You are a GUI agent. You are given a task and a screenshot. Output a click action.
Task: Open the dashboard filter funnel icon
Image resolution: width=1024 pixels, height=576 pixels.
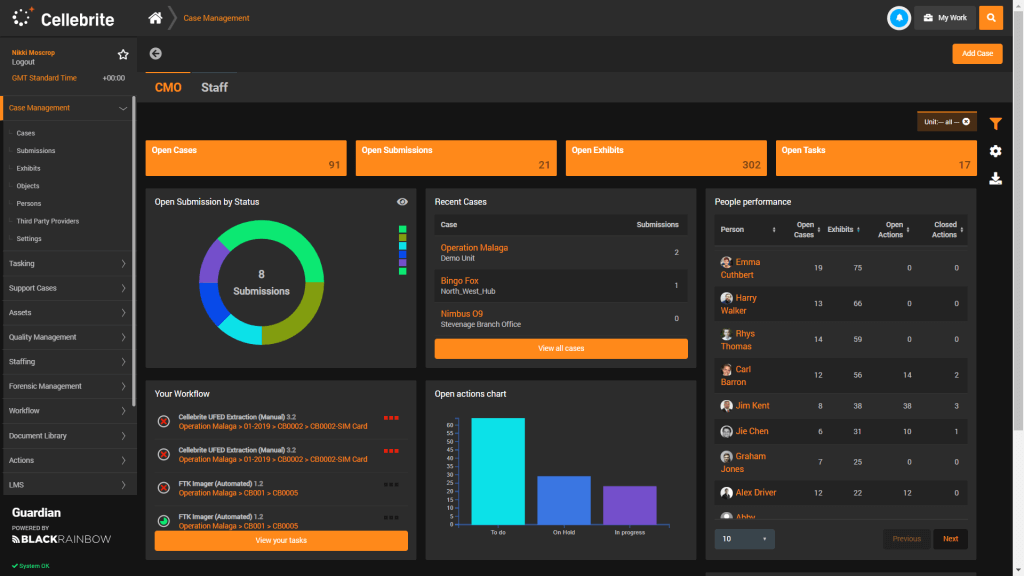pyautogui.click(x=995, y=124)
